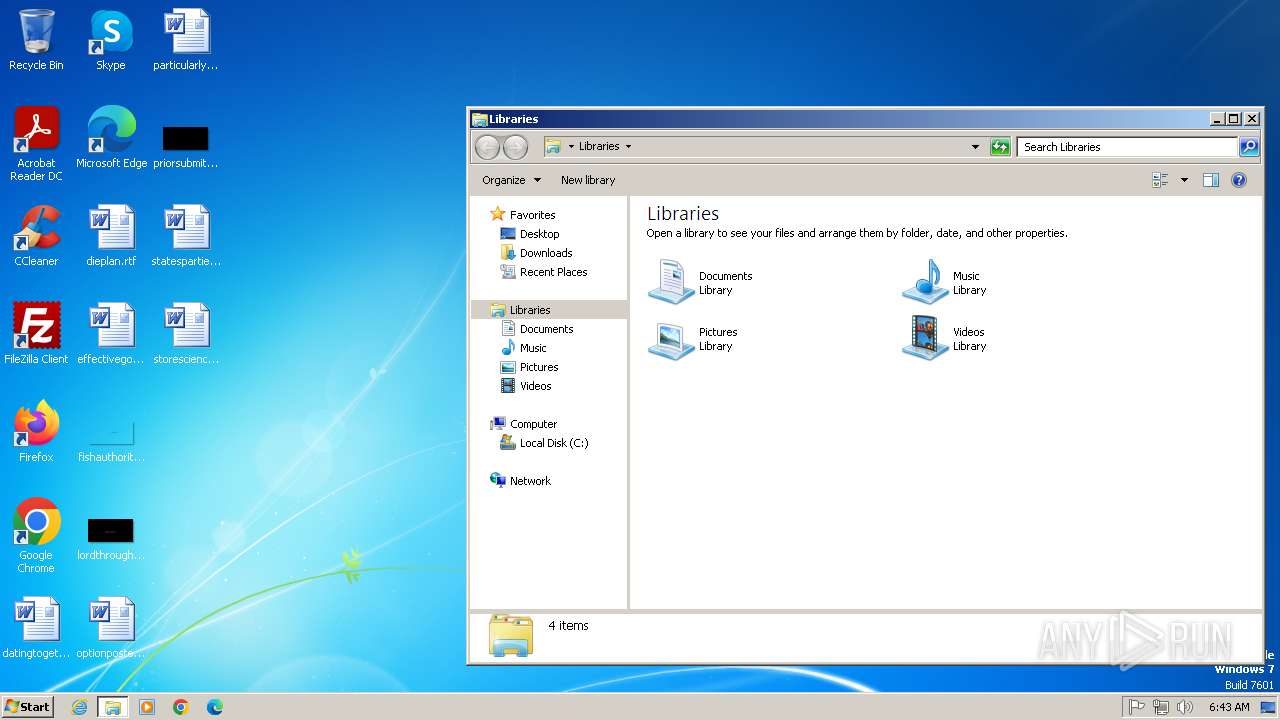Open the Start menu
The image size is (1280, 720).
[28, 706]
